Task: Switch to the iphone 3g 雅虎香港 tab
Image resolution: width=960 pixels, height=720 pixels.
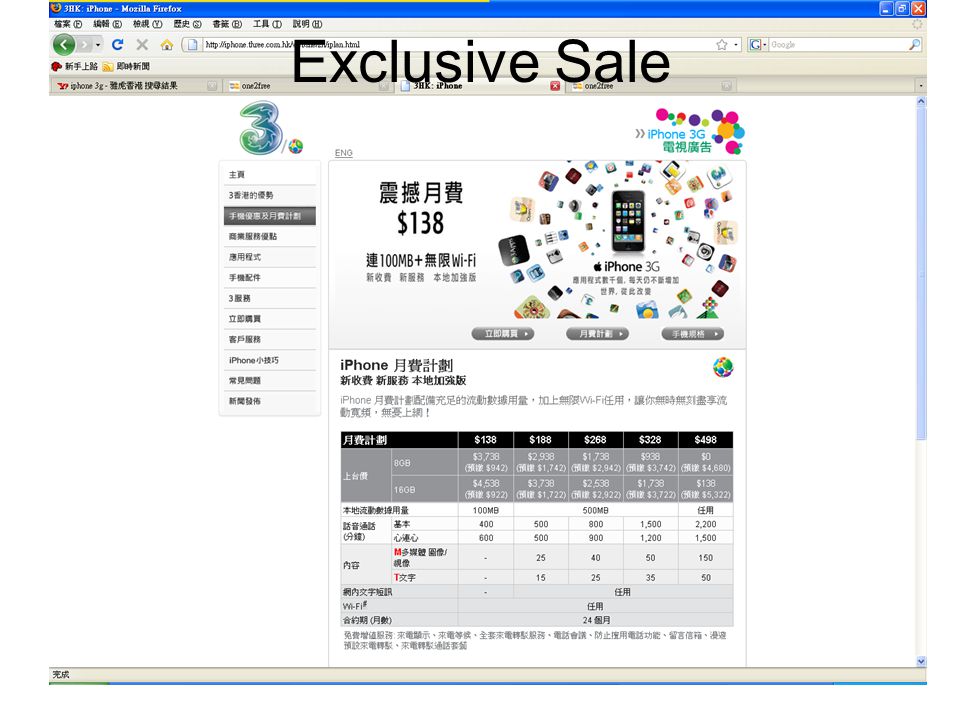Action: click(136, 86)
